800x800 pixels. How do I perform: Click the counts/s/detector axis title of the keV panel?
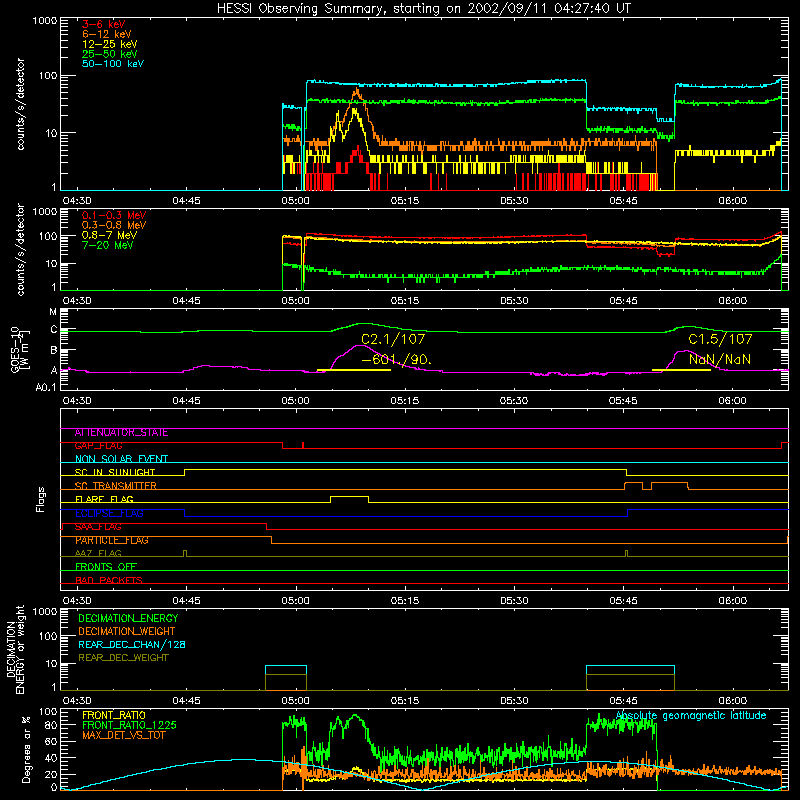(20, 104)
